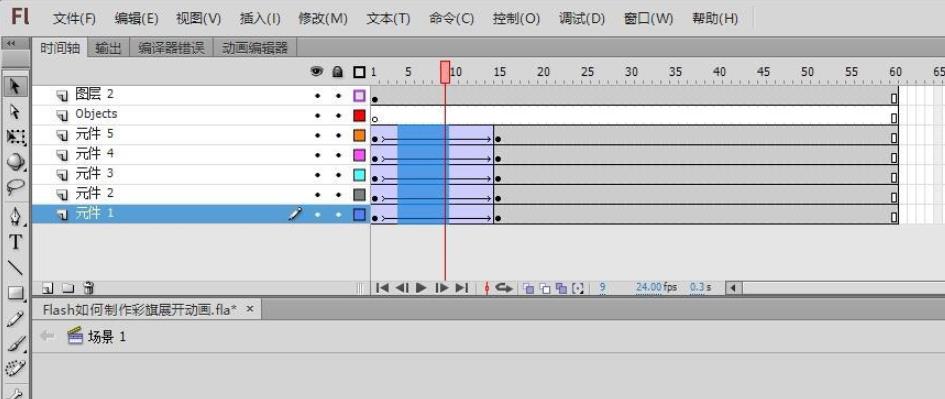
Task: Lock all layers via padlock header
Action: pos(338,72)
